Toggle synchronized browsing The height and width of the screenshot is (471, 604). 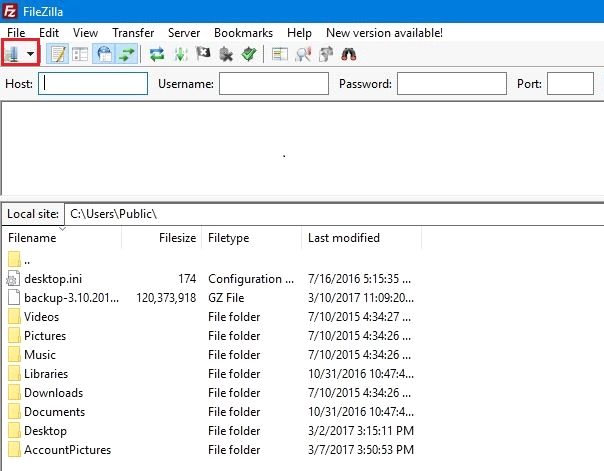[x=326, y=54]
